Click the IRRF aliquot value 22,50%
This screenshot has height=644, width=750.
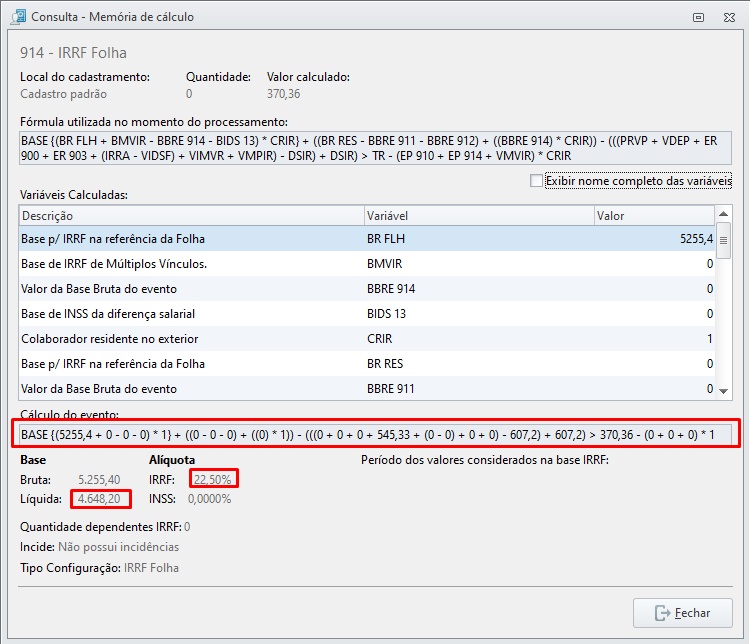click(x=212, y=479)
